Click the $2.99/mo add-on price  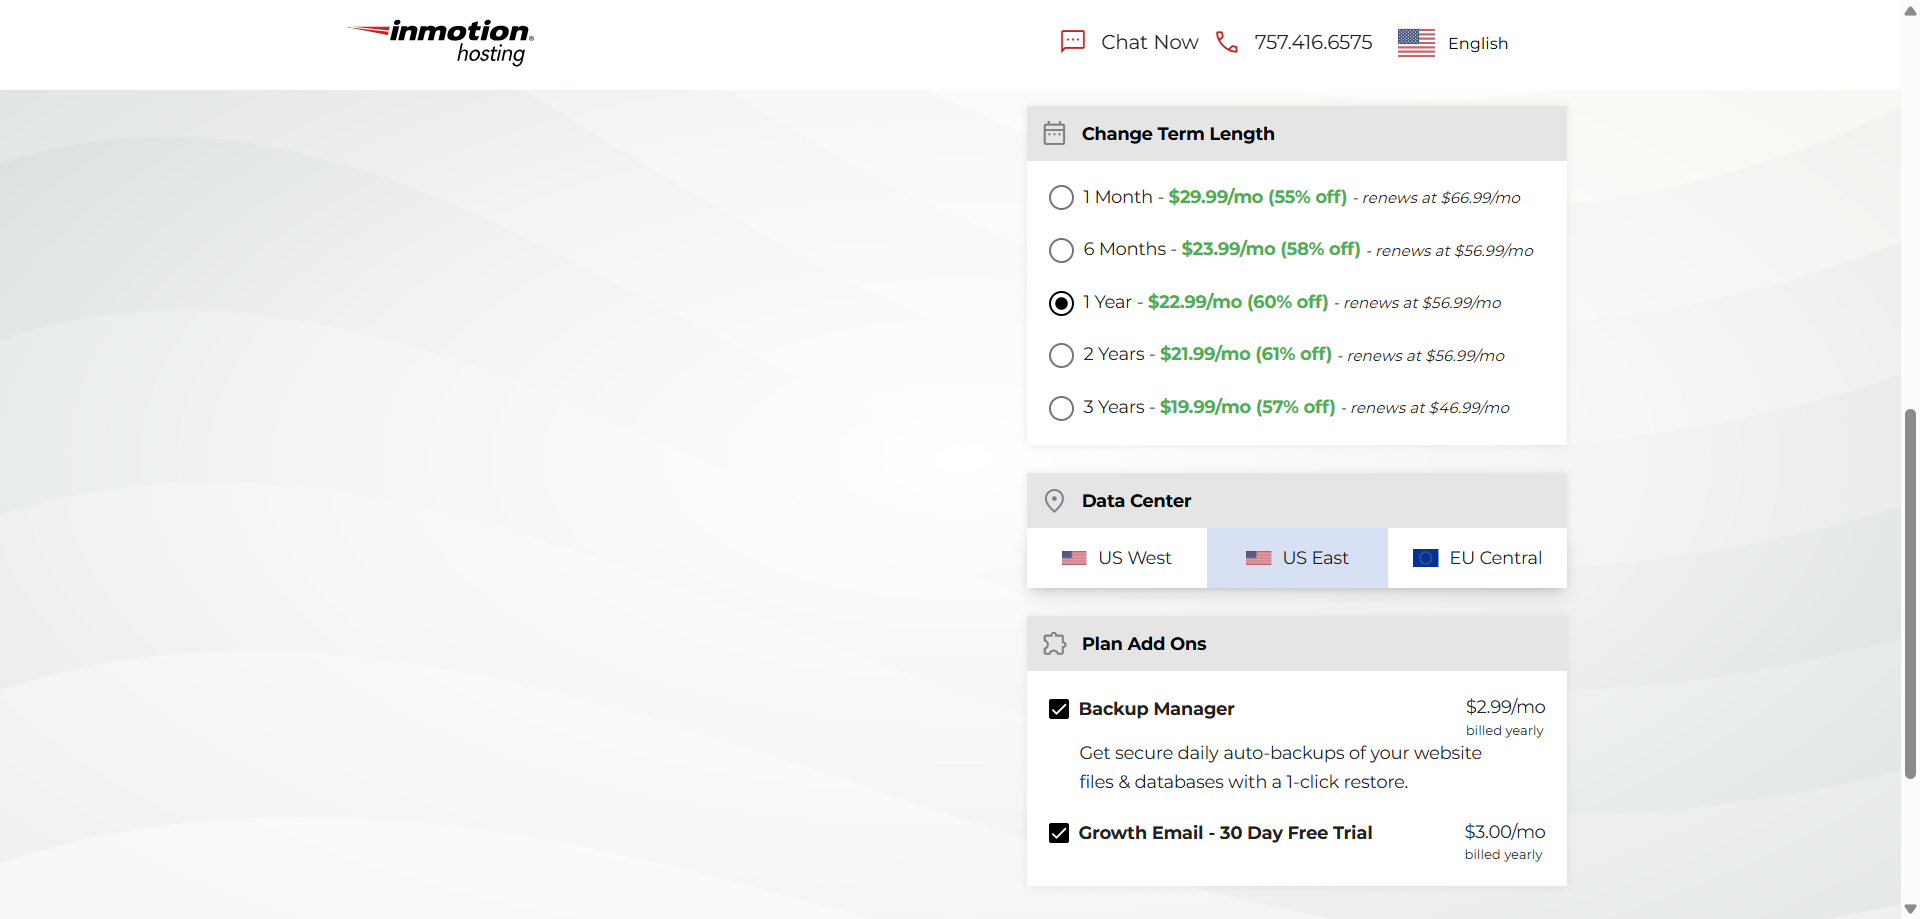pos(1505,707)
